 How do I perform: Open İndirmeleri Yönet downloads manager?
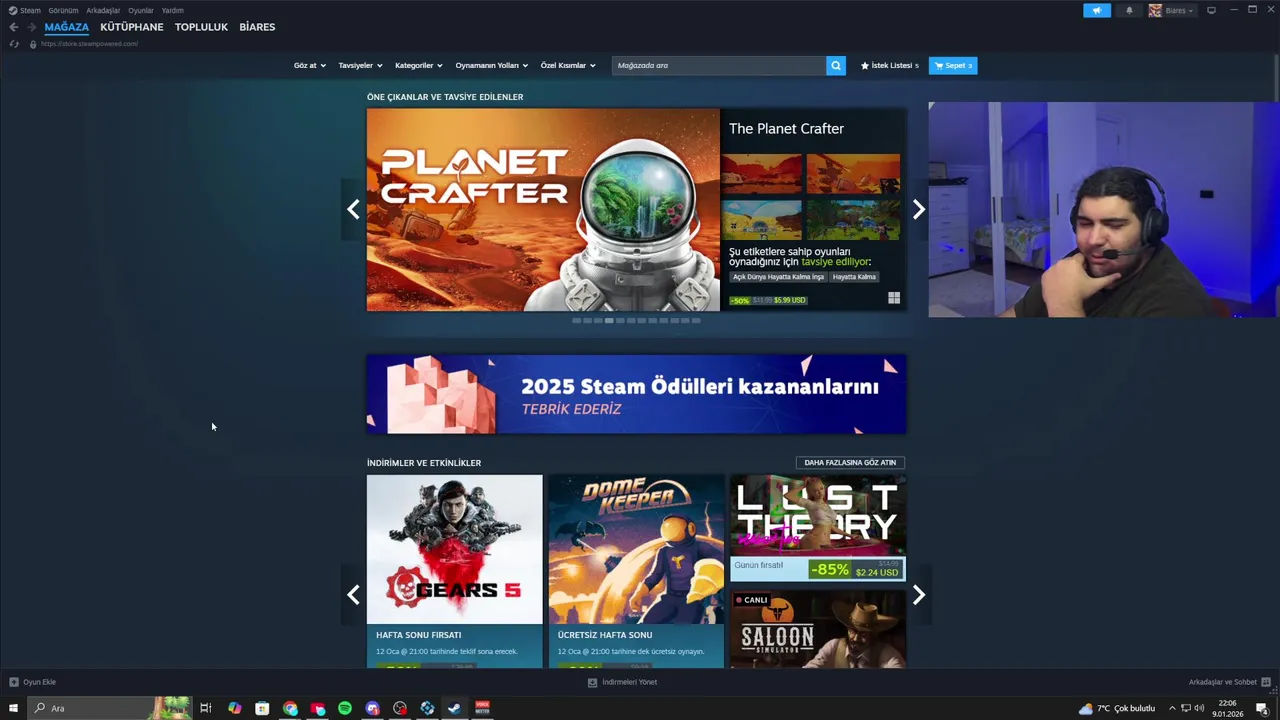coord(622,682)
